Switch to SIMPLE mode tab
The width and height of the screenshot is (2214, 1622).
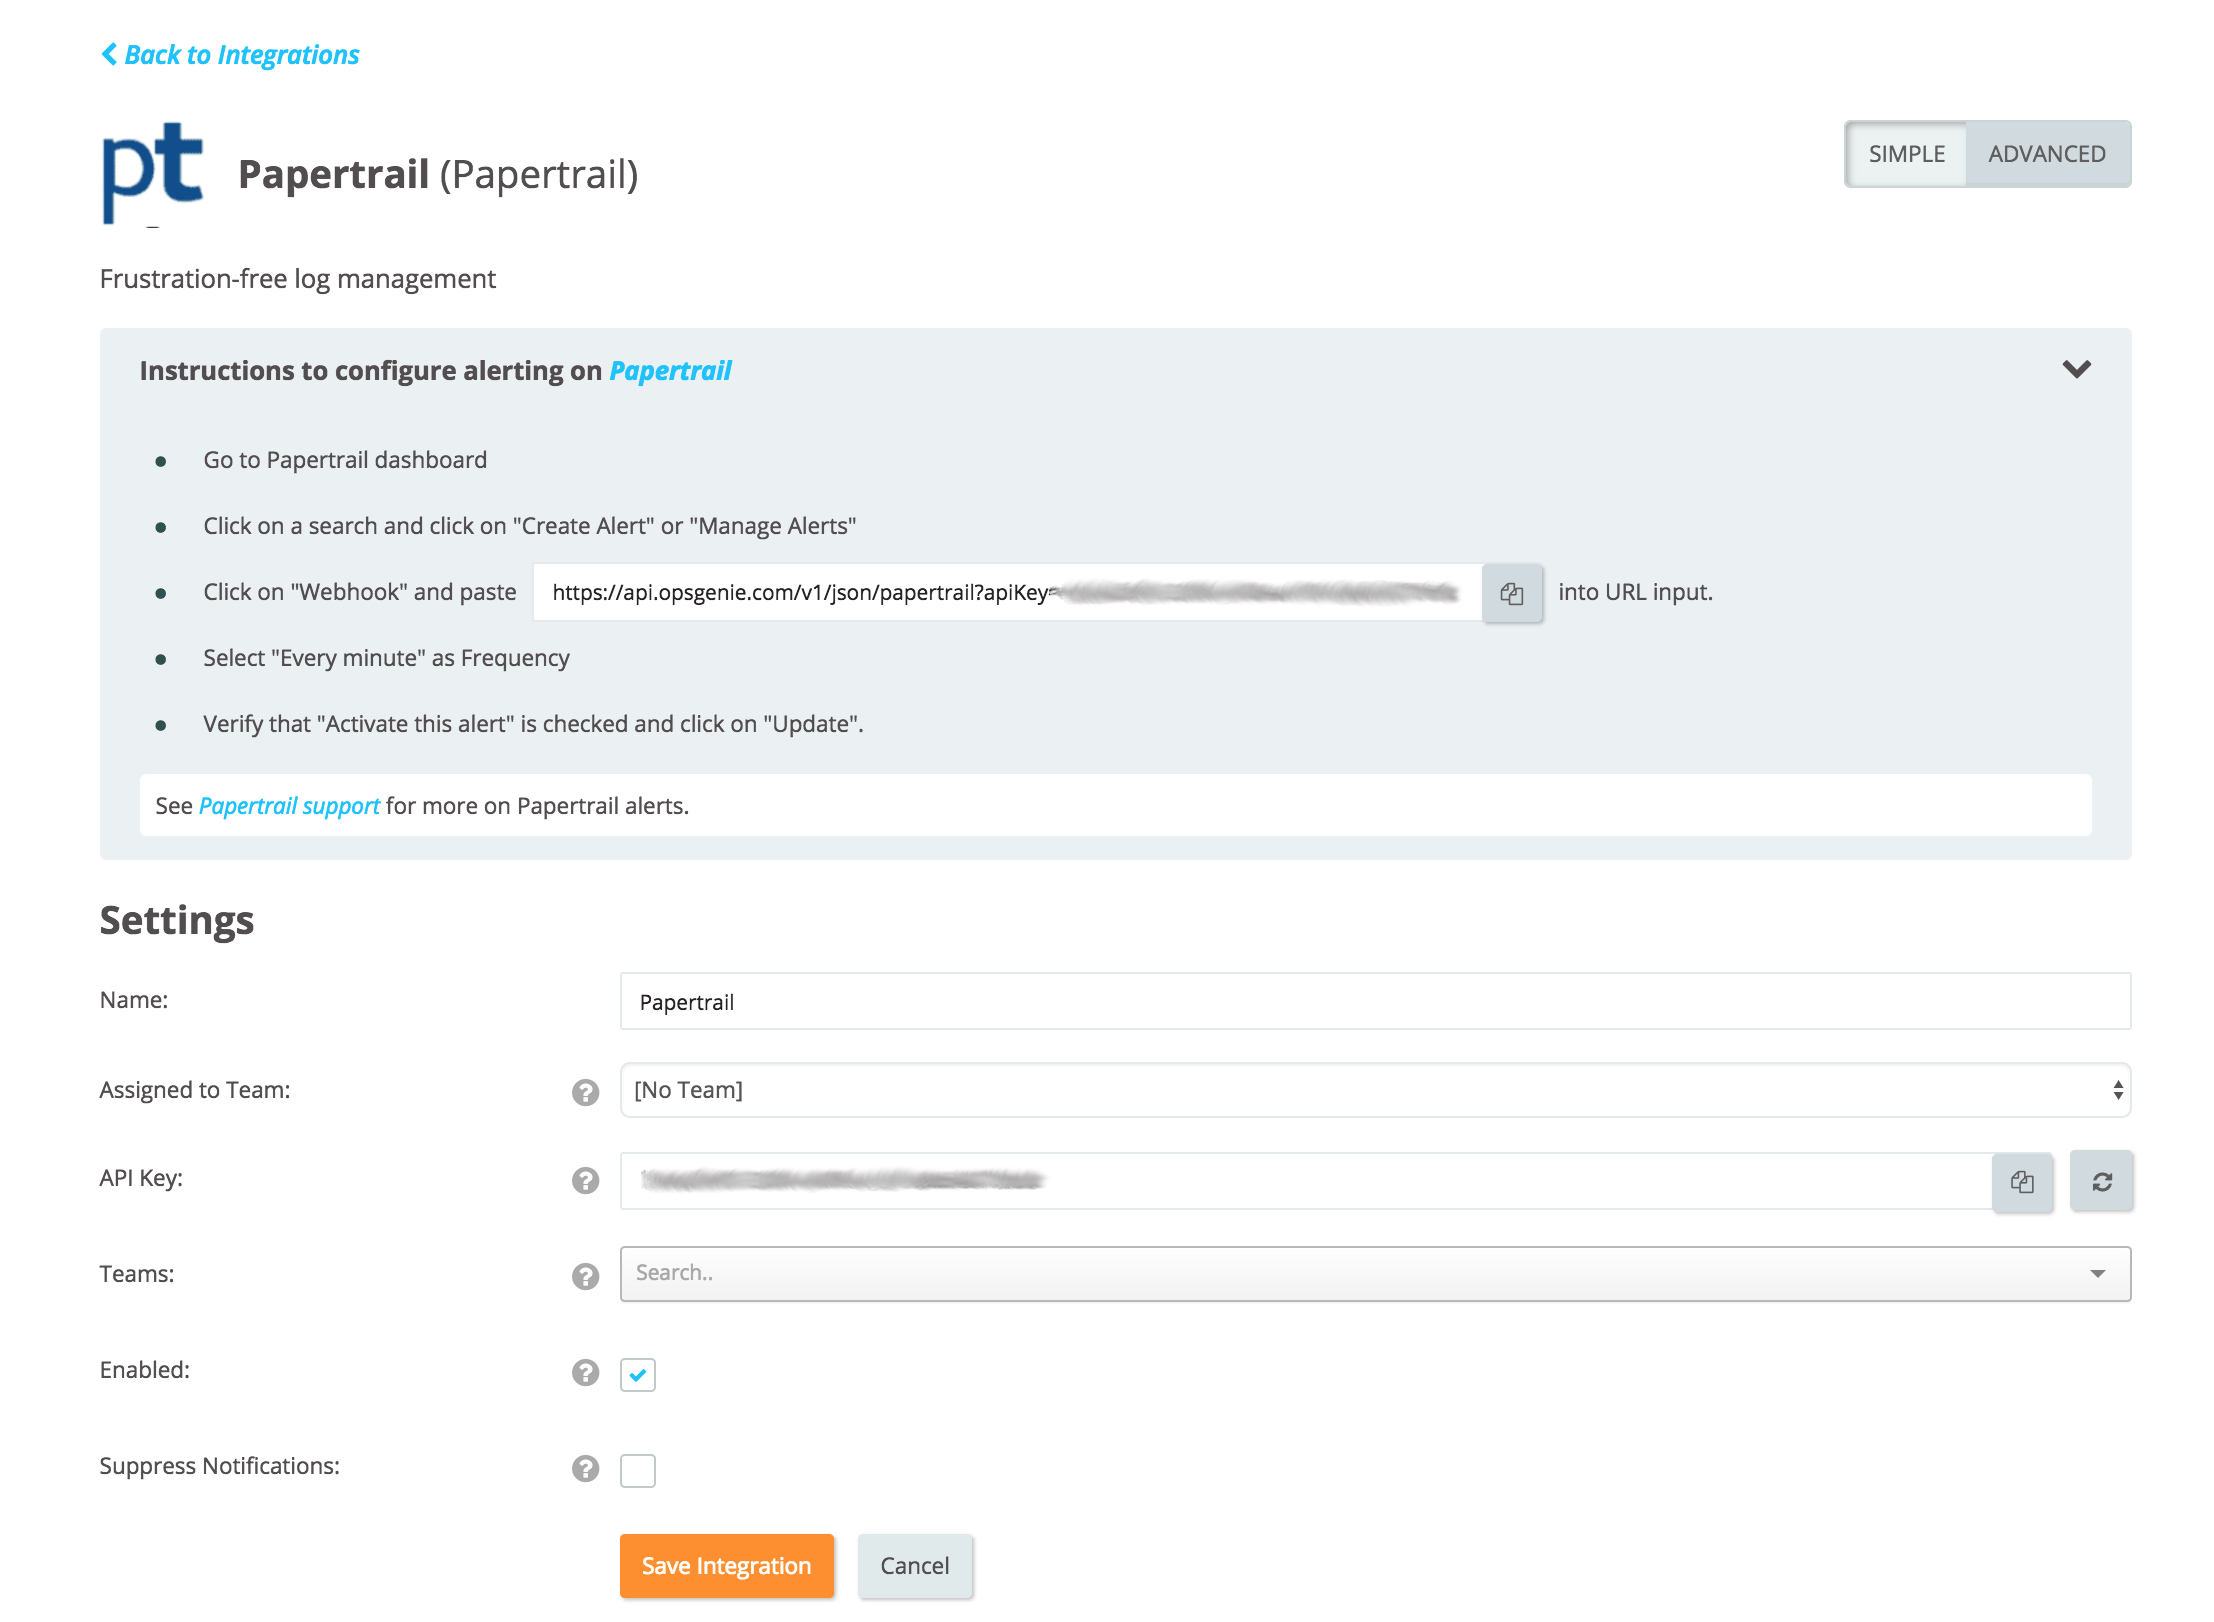point(1906,154)
